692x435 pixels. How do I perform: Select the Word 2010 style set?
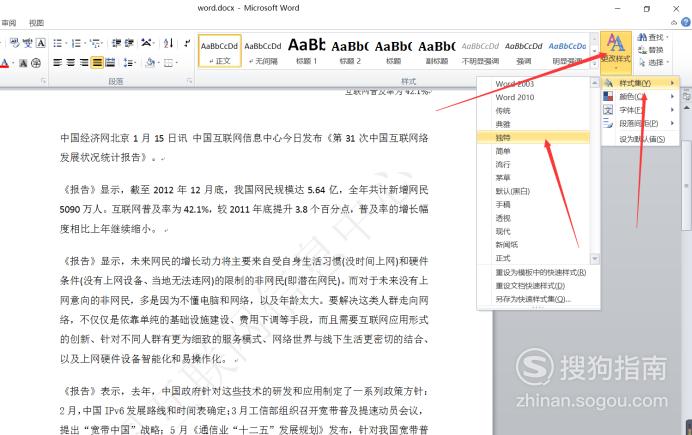(x=533, y=97)
